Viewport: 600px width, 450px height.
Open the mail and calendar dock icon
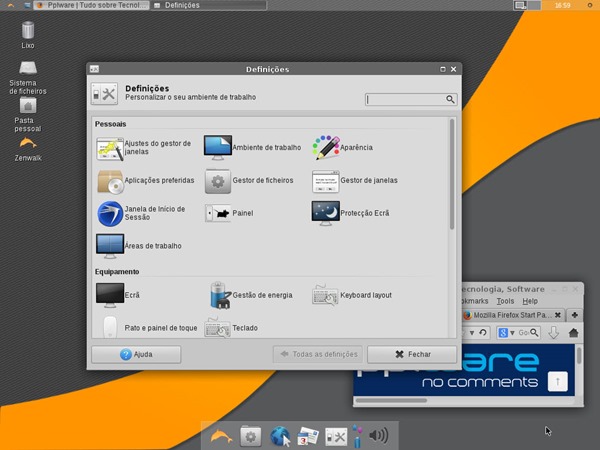(308, 436)
